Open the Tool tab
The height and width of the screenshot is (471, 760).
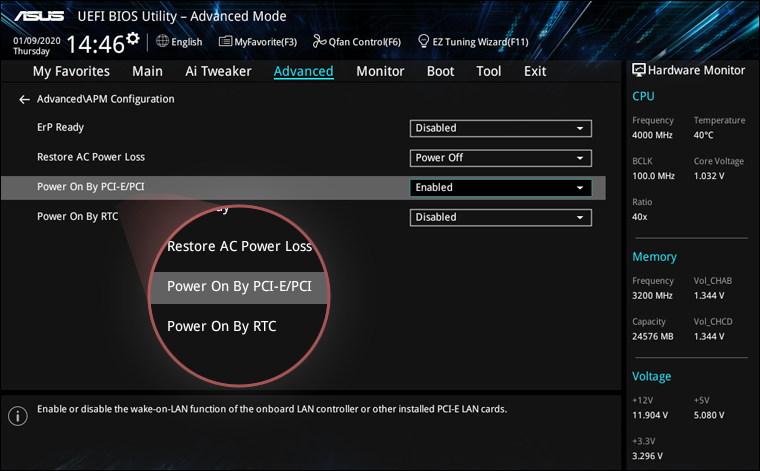click(489, 71)
